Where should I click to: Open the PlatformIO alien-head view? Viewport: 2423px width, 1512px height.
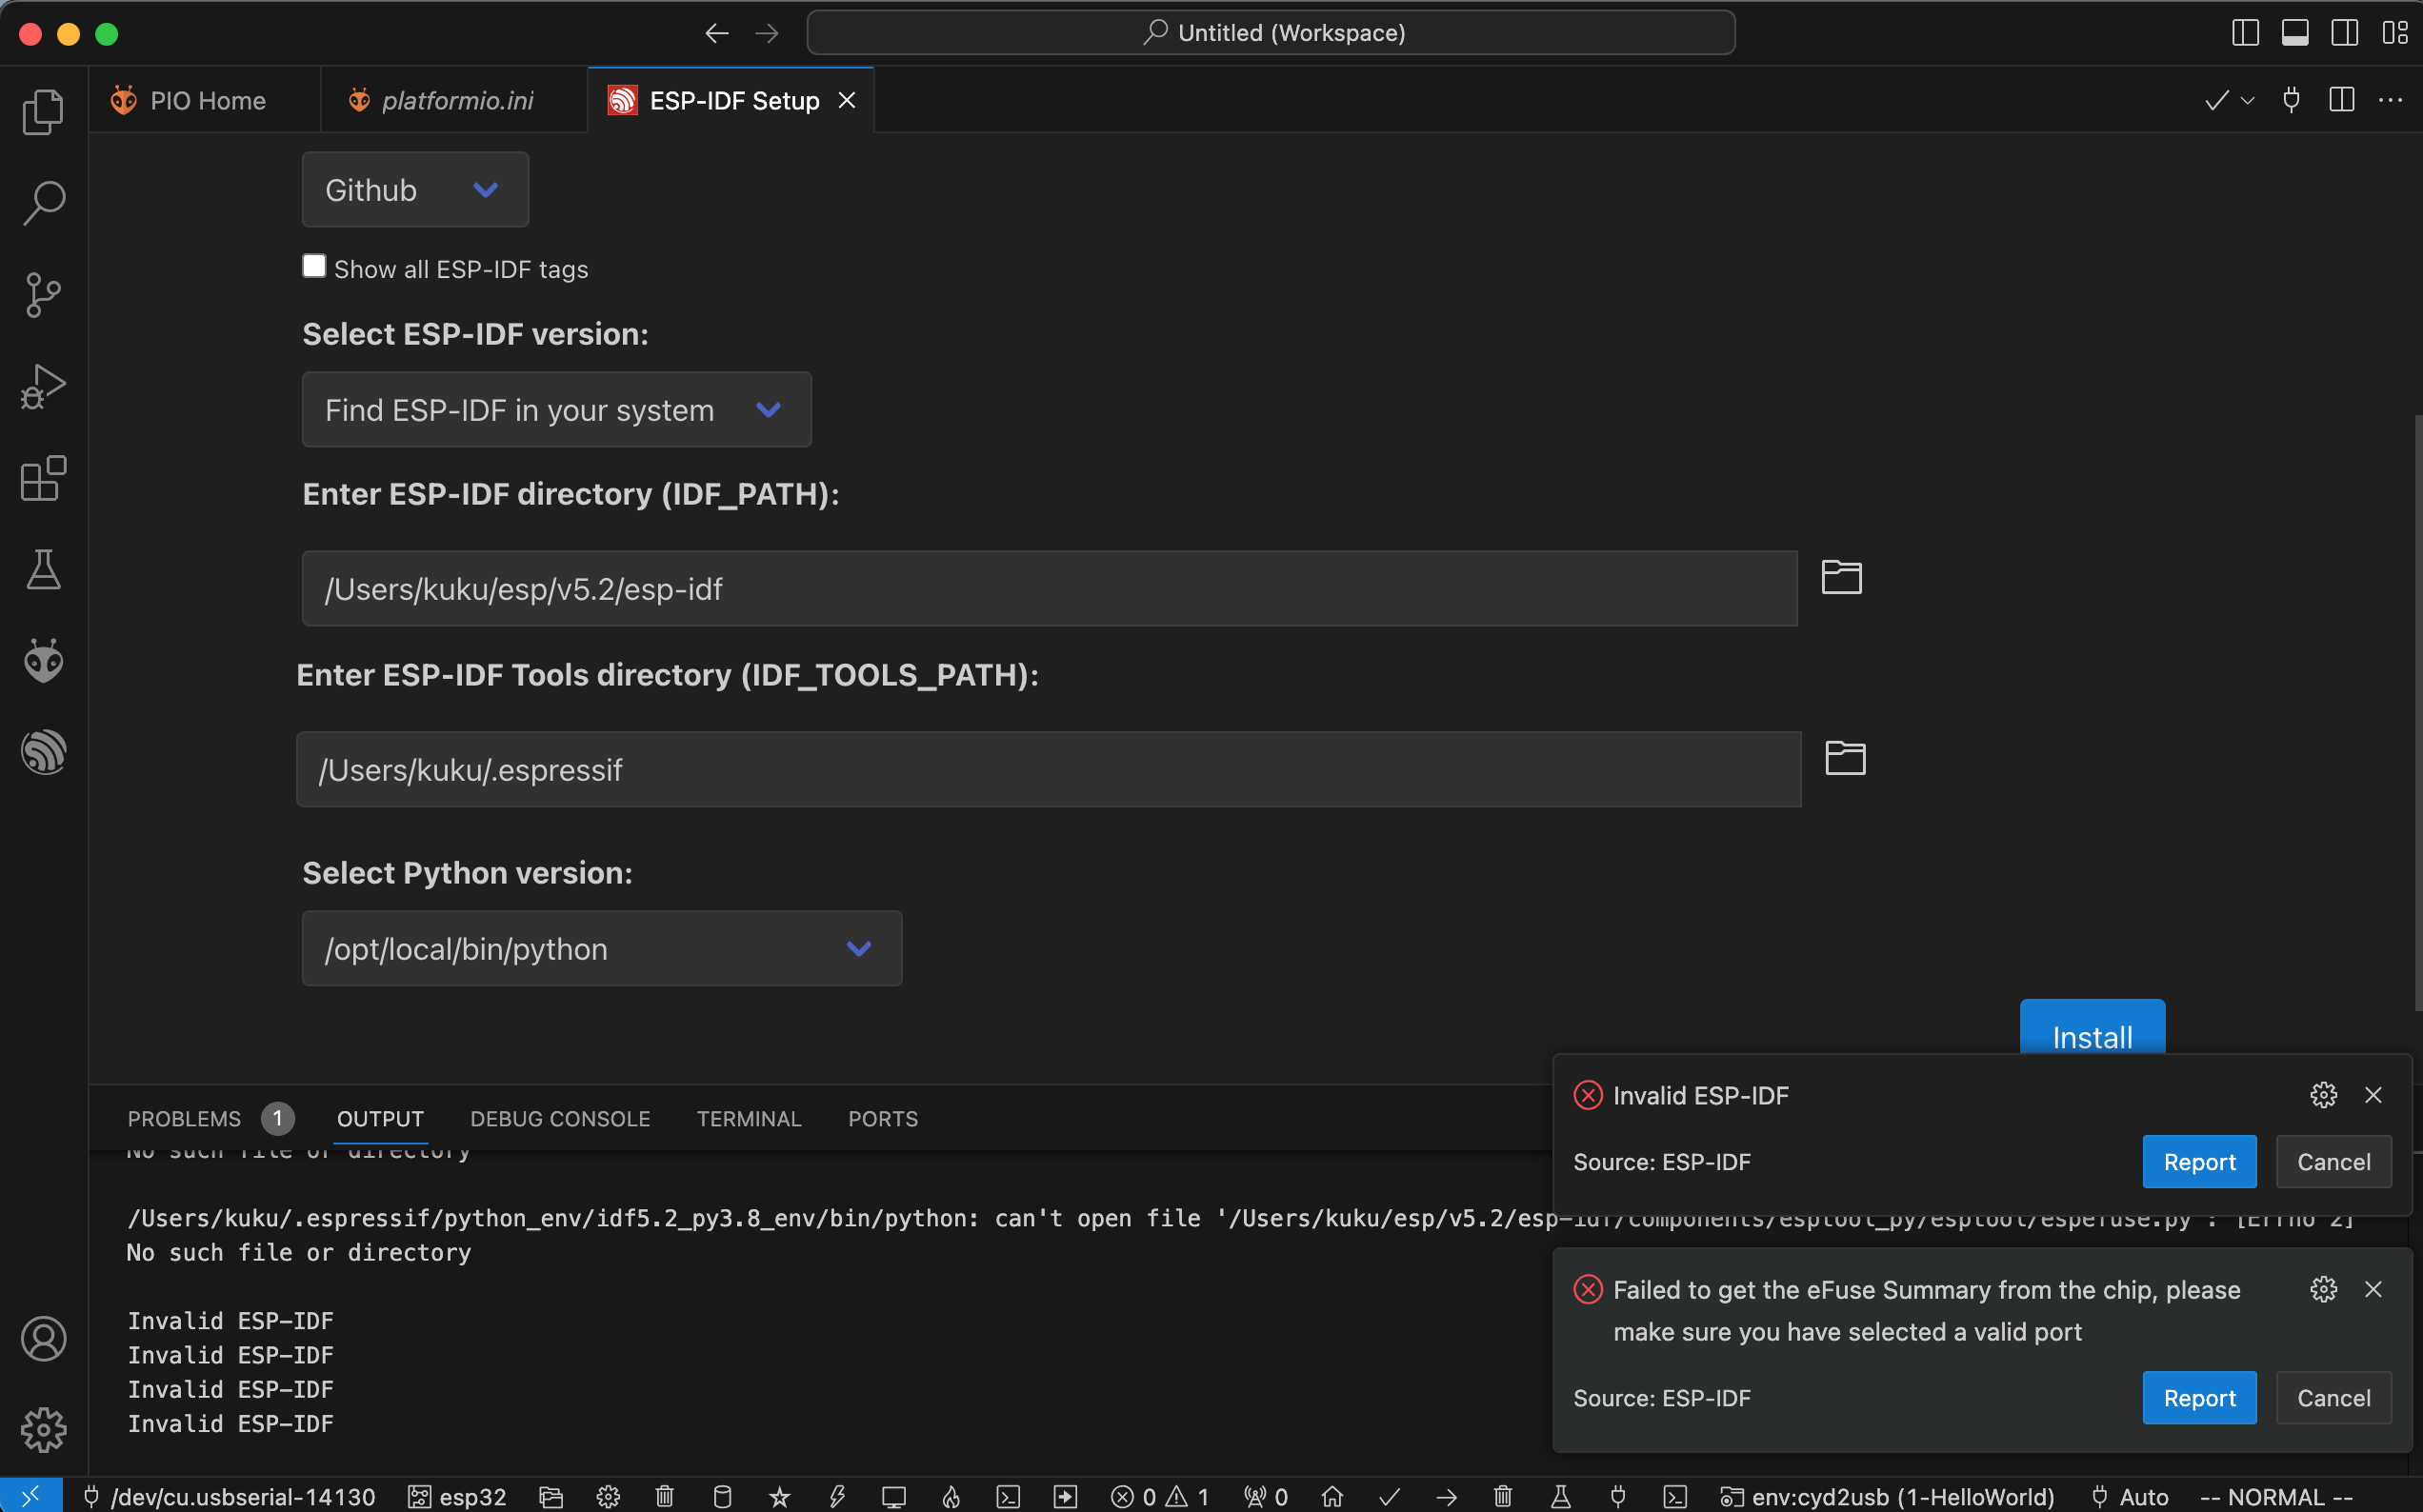pos(43,661)
